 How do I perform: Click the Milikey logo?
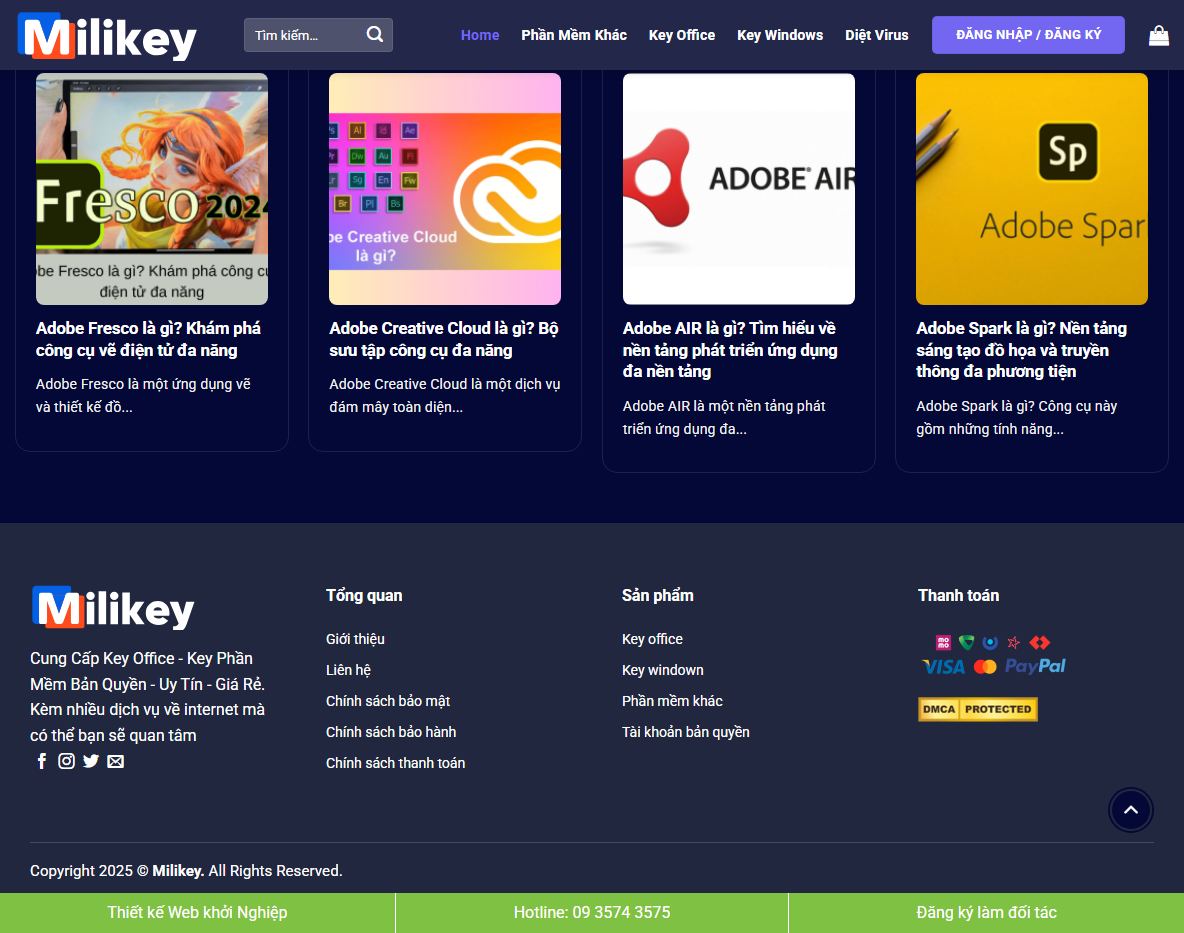pyautogui.click(x=106, y=35)
